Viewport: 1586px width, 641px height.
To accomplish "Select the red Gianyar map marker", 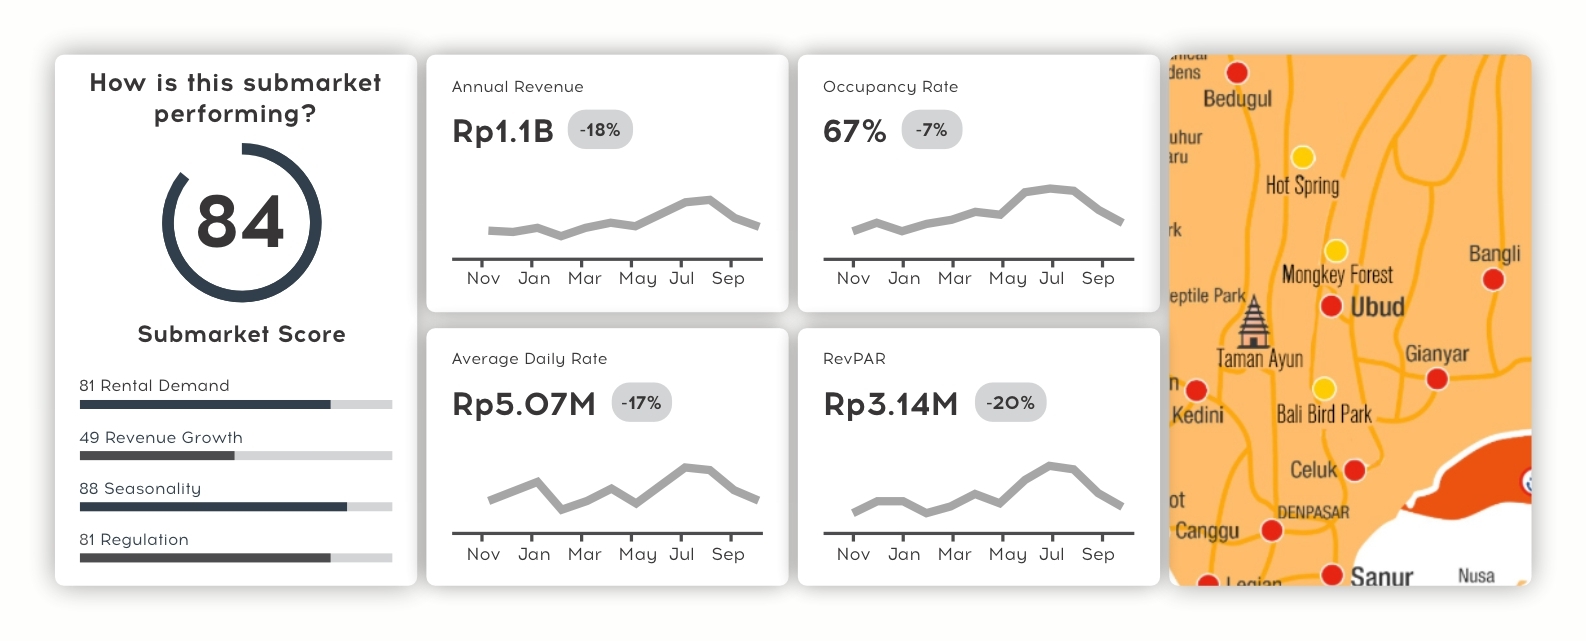I will pos(1437,379).
